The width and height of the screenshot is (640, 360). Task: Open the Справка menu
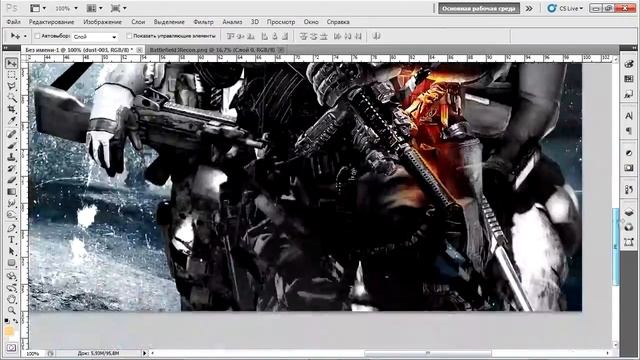[x=338, y=22]
